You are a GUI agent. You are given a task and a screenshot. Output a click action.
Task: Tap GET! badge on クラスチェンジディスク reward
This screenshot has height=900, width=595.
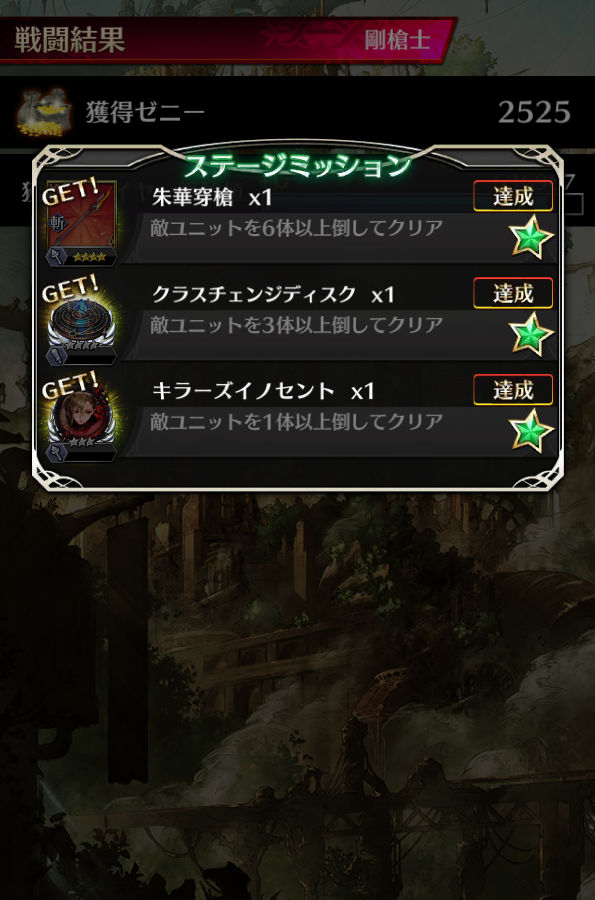70,290
